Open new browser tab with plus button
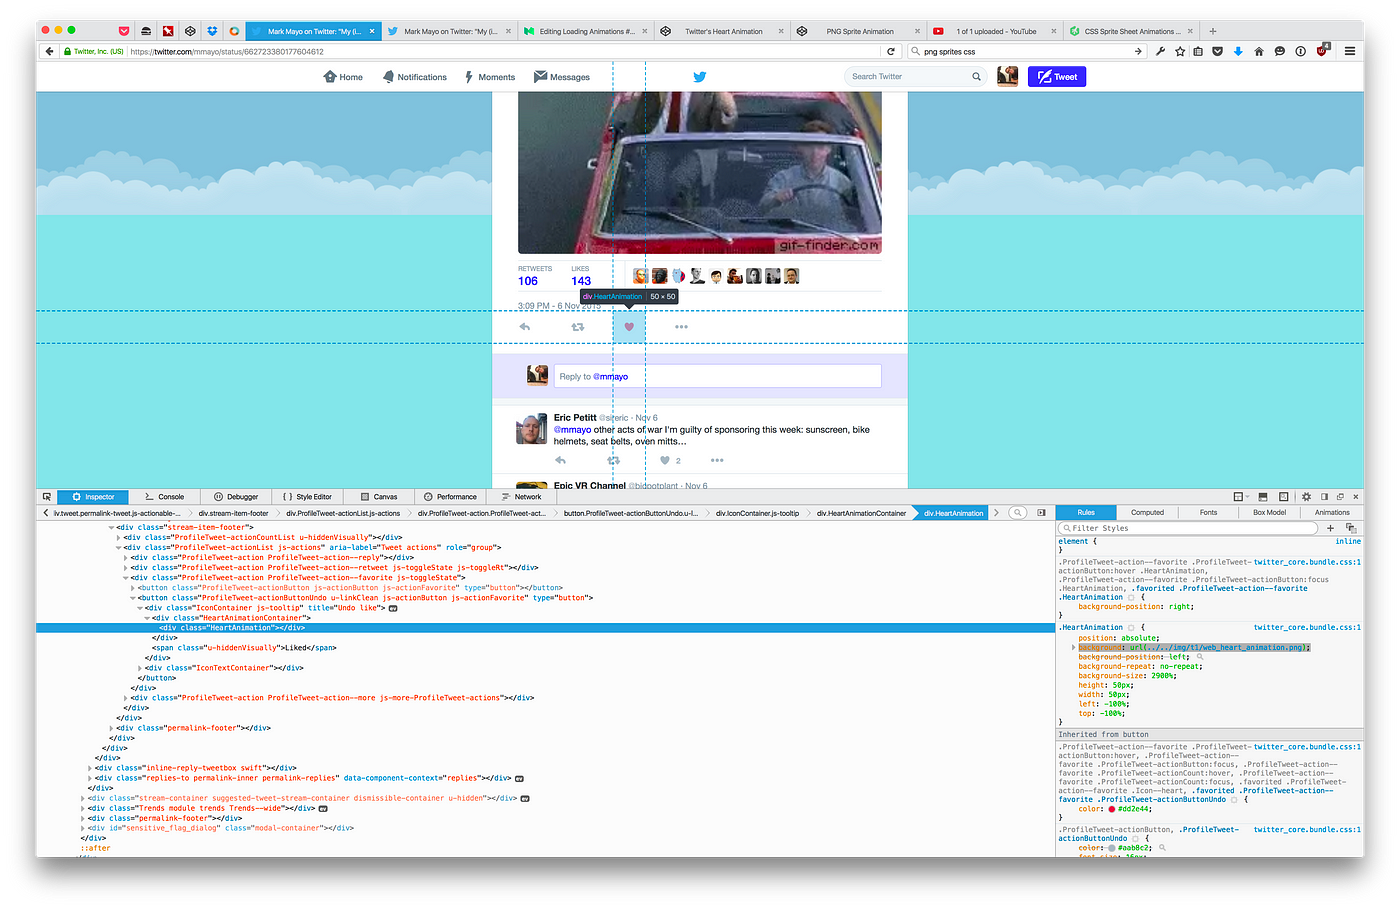The height and width of the screenshot is (909, 1400). [1213, 31]
